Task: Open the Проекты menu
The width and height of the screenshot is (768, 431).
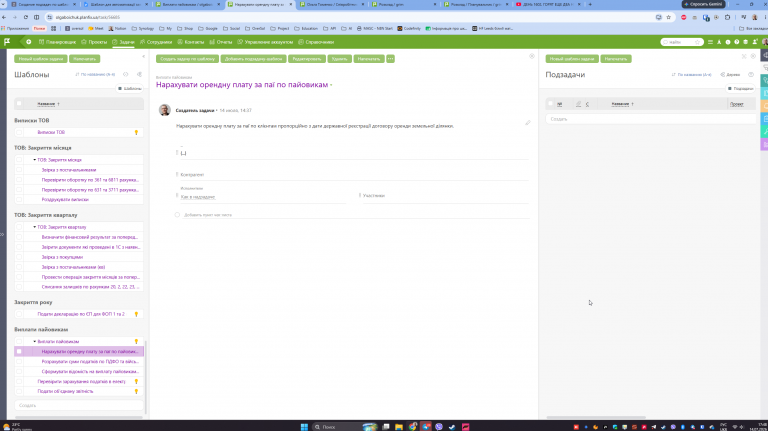Action: (x=94, y=42)
